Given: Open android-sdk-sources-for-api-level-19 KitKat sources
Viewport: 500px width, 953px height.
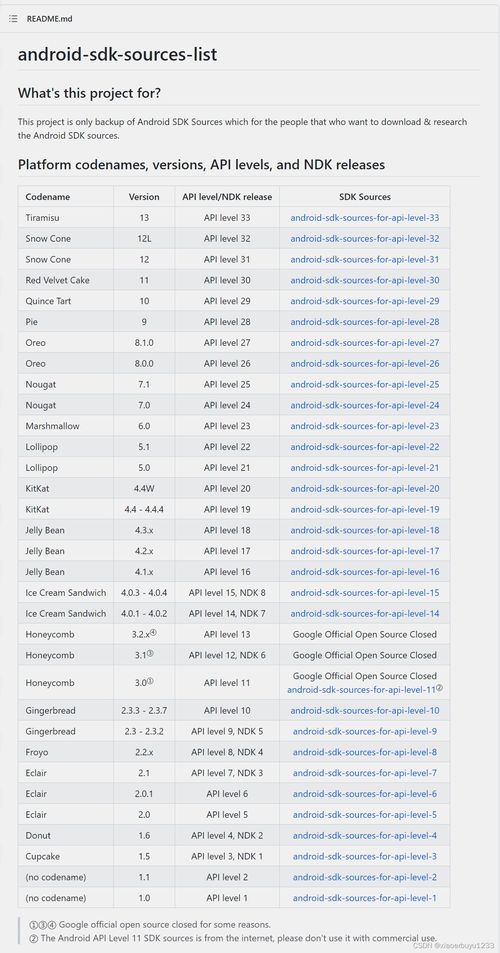Looking at the screenshot, I should click(x=365, y=509).
